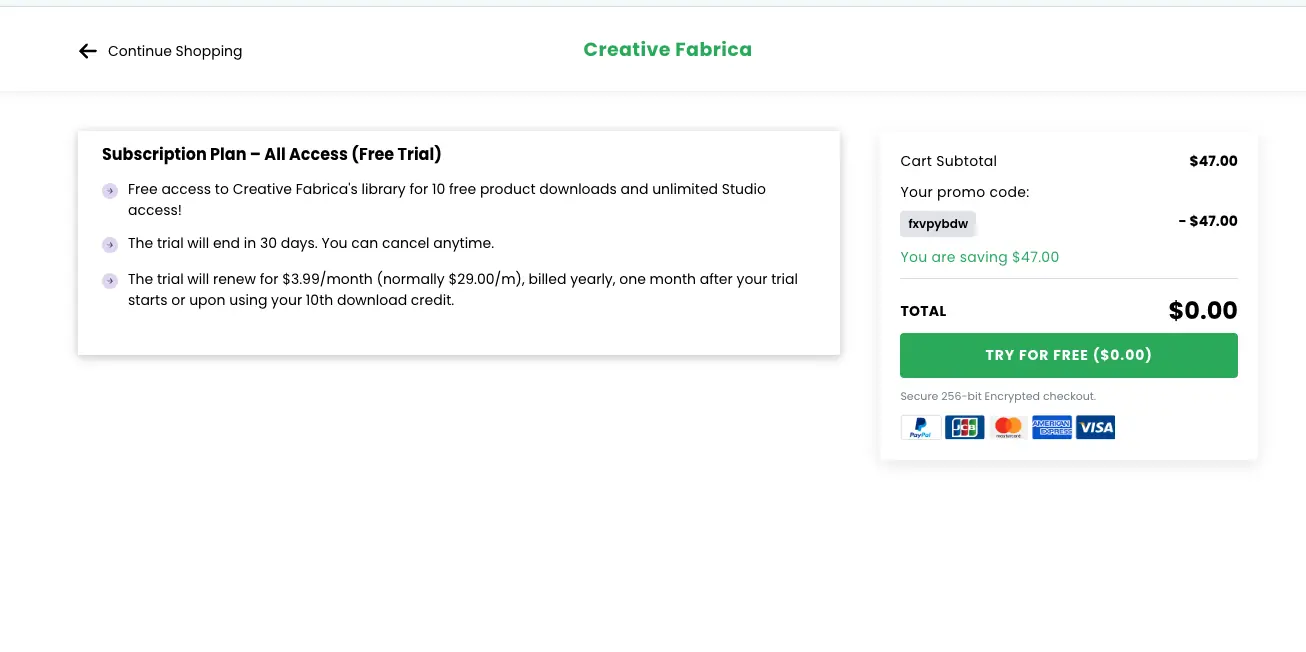Click the You are saving $47.00 text
The height and width of the screenshot is (652, 1306).
click(x=979, y=257)
